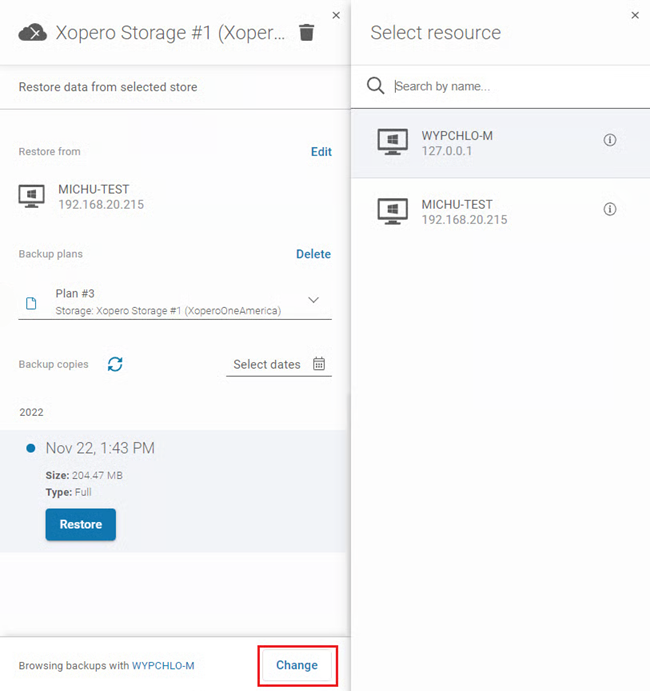Click the cloud storage icon in the header
This screenshot has height=691, width=650.
point(33,33)
